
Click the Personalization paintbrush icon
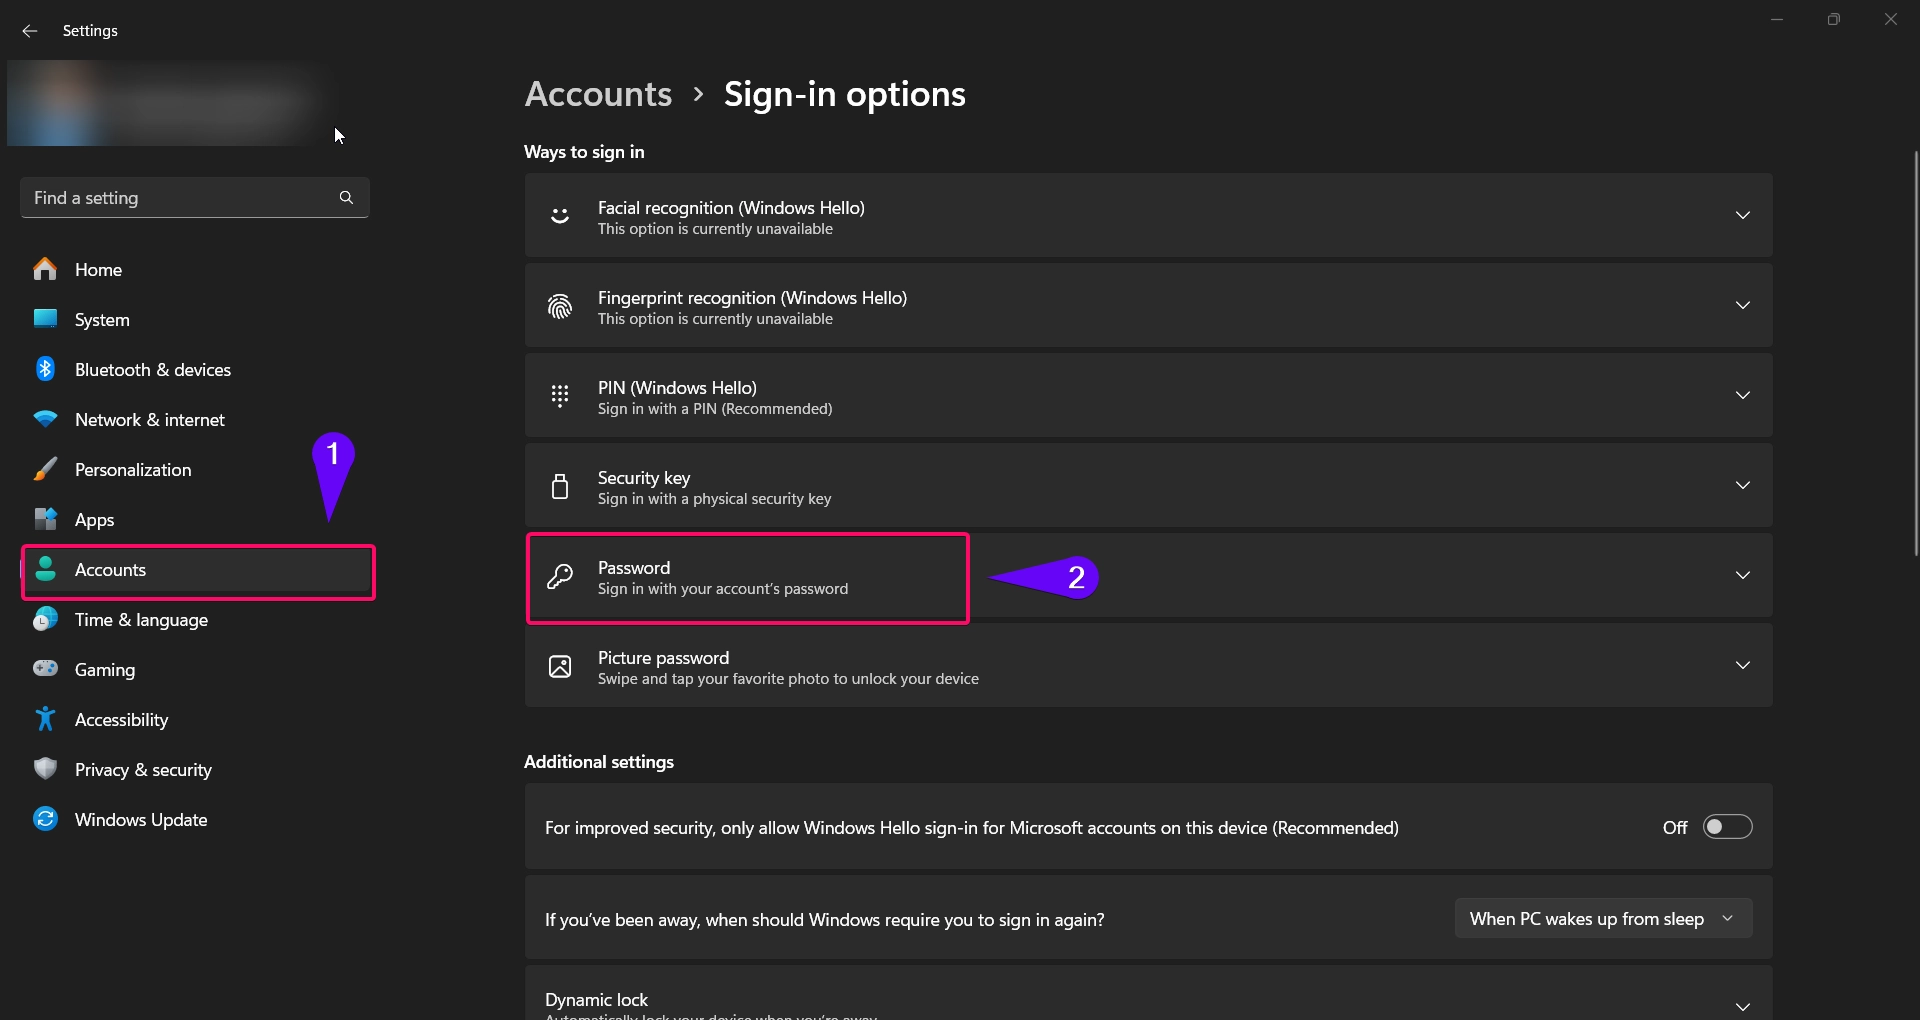[x=45, y=469]
